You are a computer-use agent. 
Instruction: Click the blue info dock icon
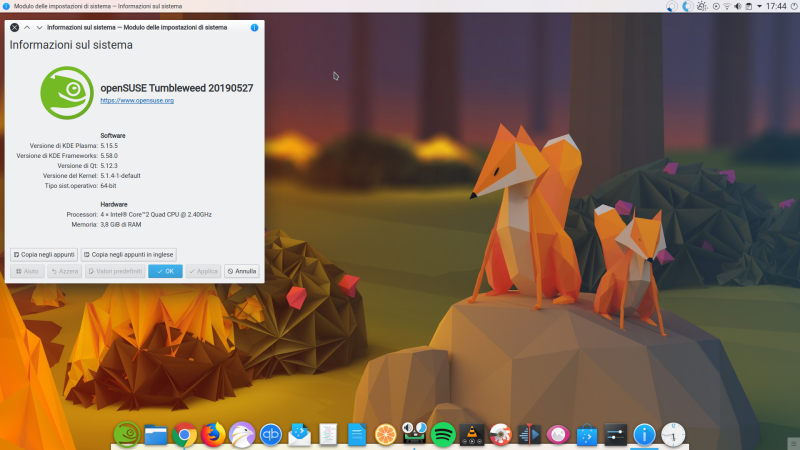[644, 435]
